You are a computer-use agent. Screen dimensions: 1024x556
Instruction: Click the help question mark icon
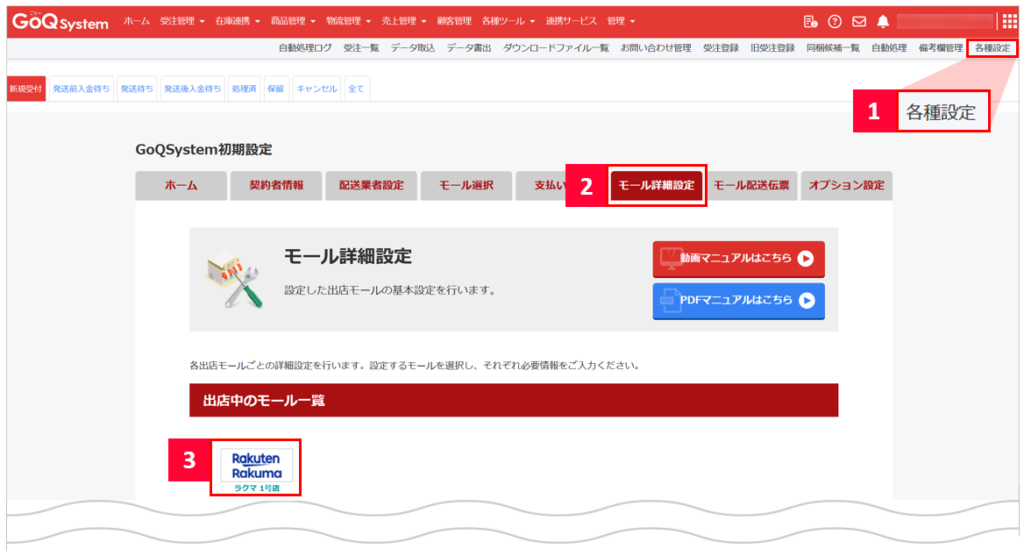833,21
